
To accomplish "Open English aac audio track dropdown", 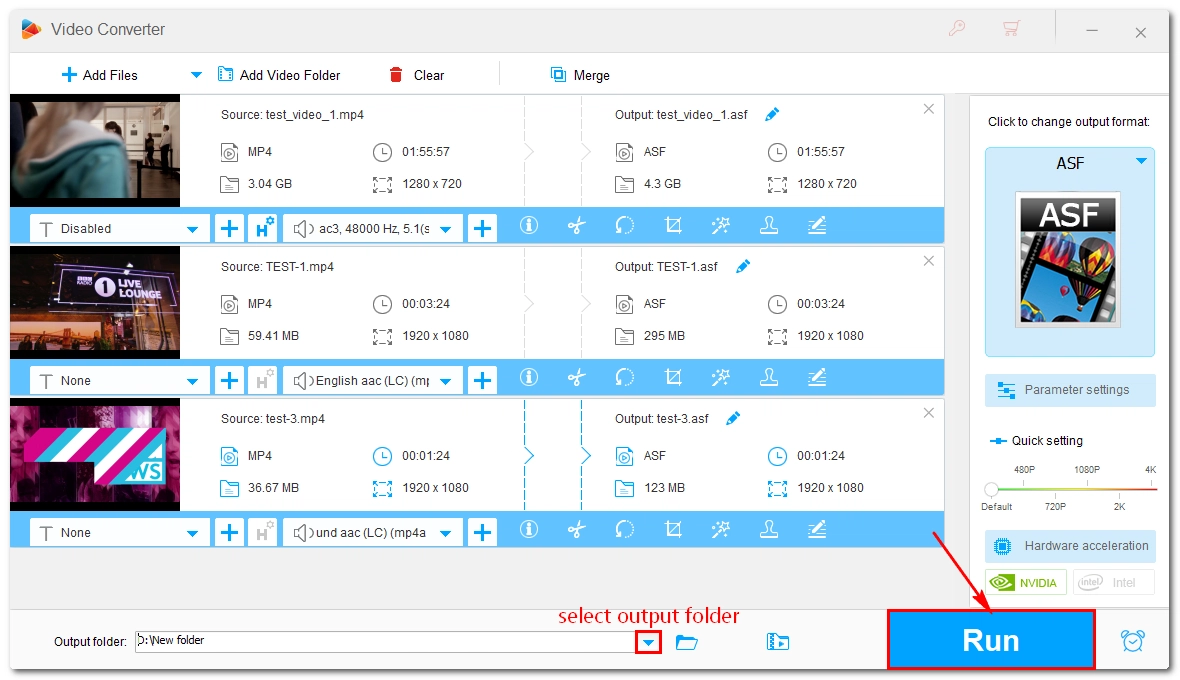I will [x=373, y=380].
